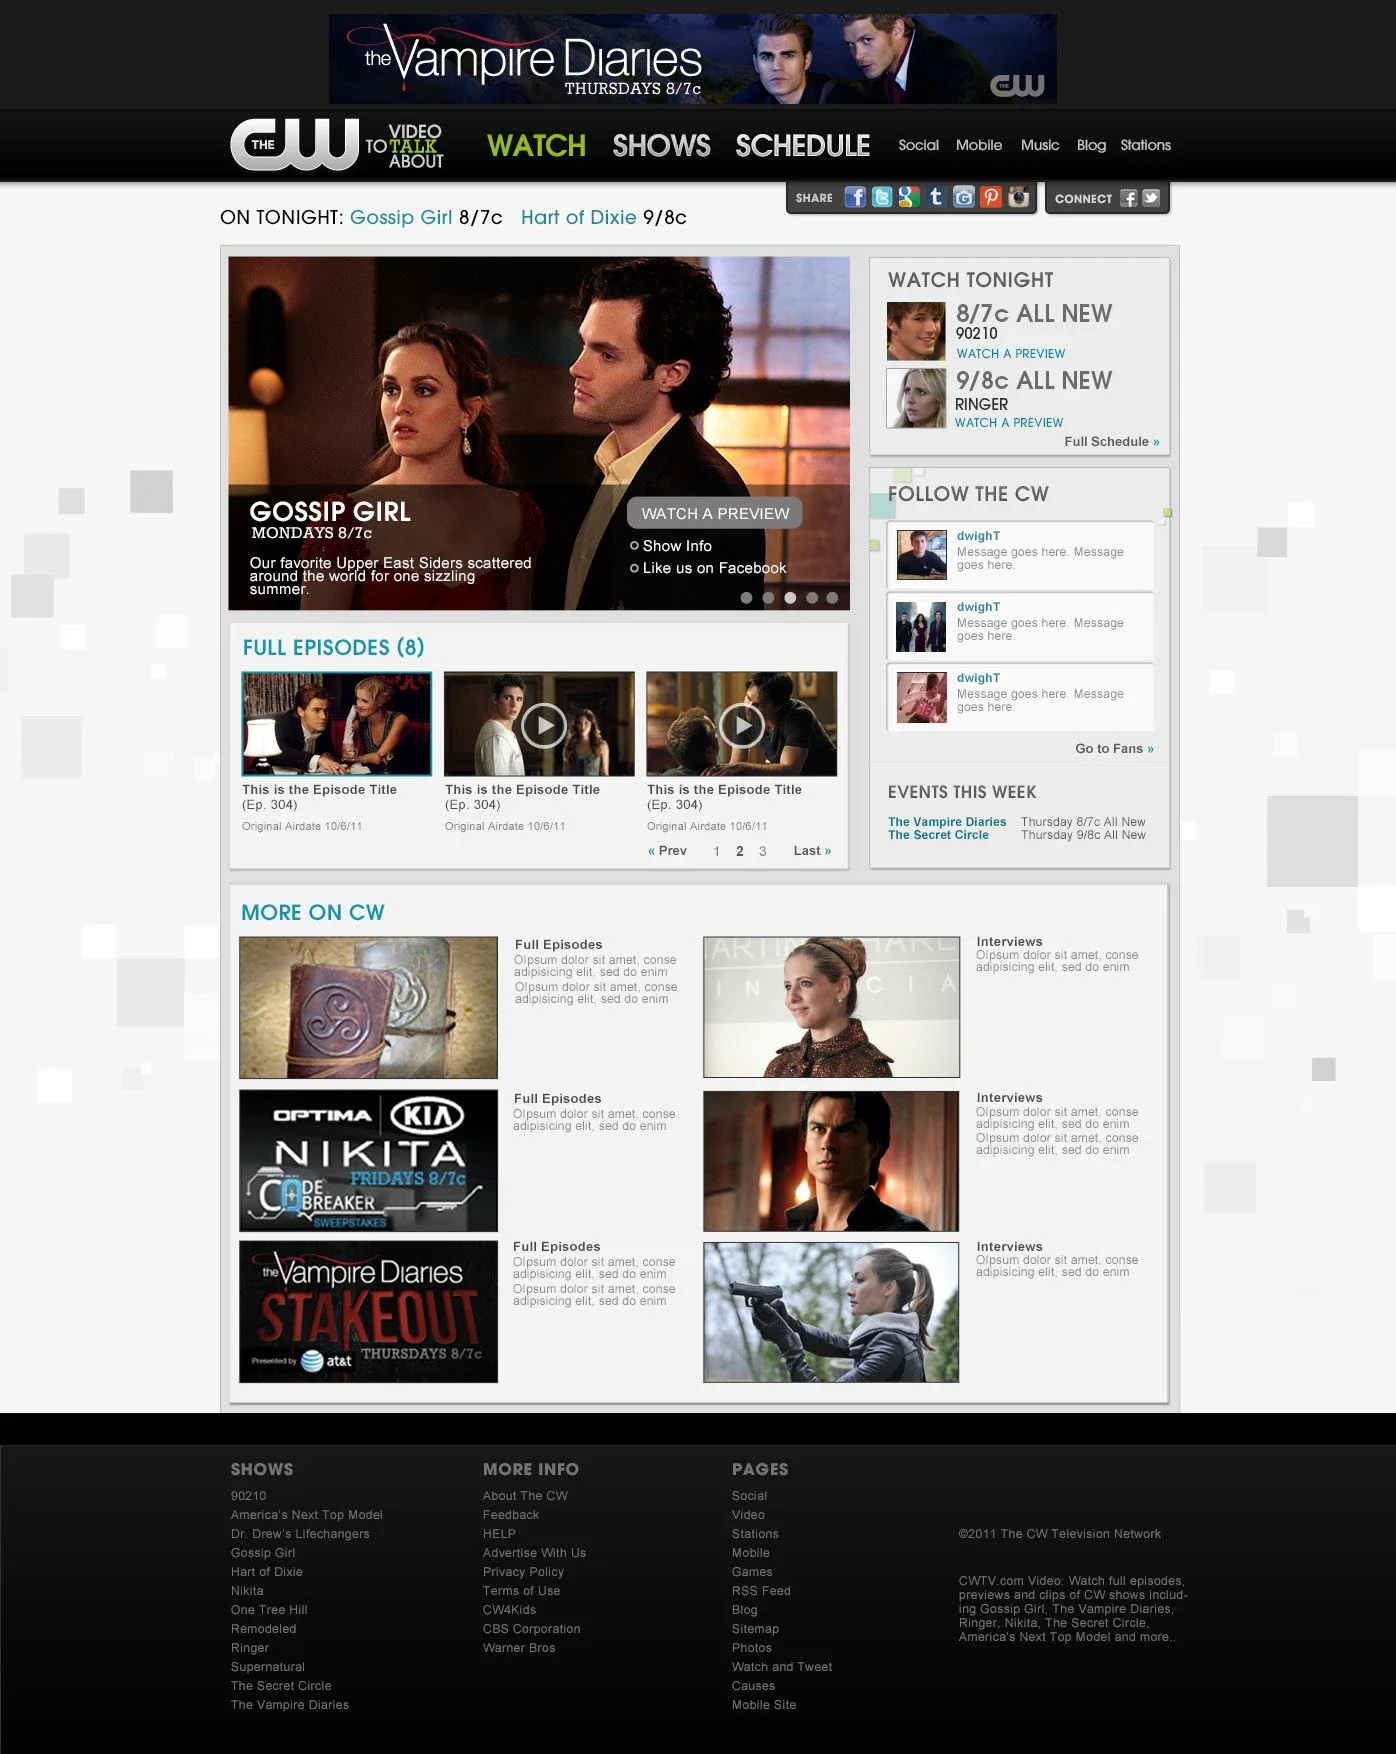Screen dimensions: 1396x1754
Task: Go to the Mobile section
Action: click(x=979, y=145)
